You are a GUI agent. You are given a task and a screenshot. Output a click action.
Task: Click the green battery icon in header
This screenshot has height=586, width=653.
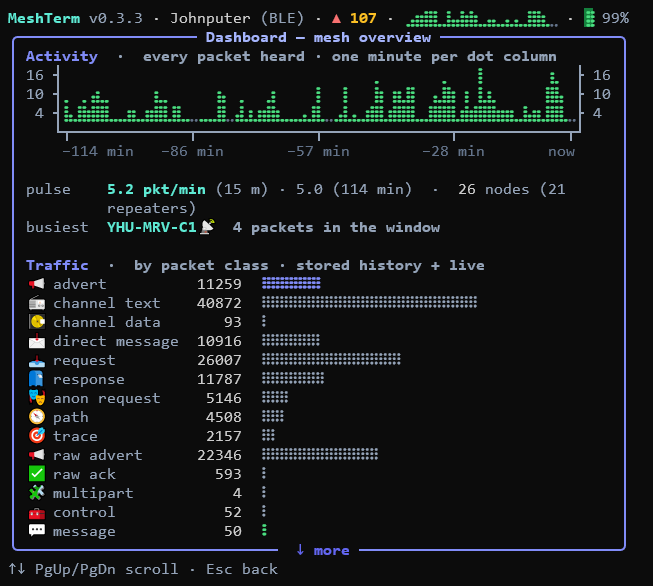[x=589, y=18]
